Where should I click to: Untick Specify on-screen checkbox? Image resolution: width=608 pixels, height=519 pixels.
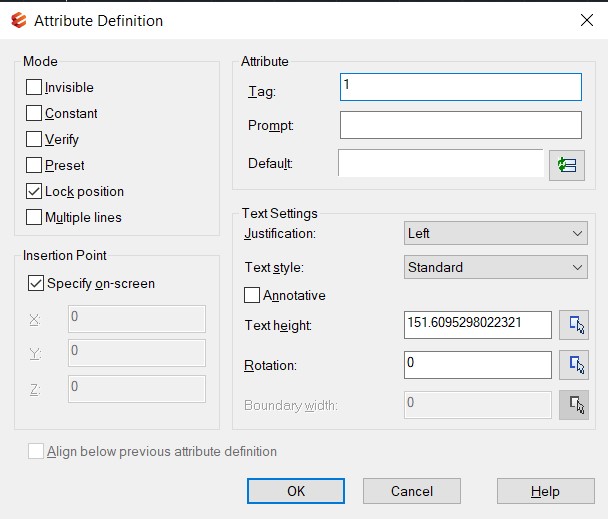[36, 284]
